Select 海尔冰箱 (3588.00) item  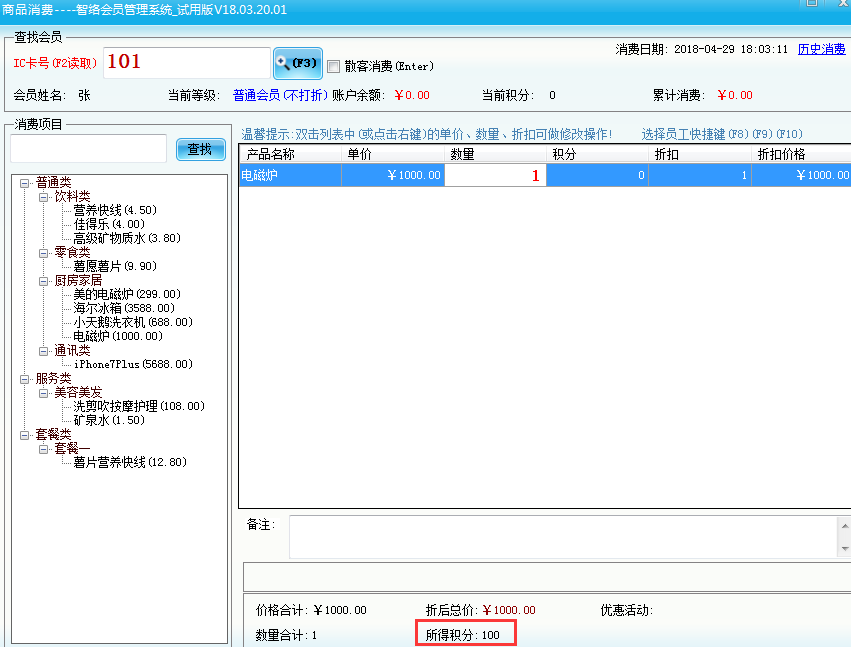(124, 308)
